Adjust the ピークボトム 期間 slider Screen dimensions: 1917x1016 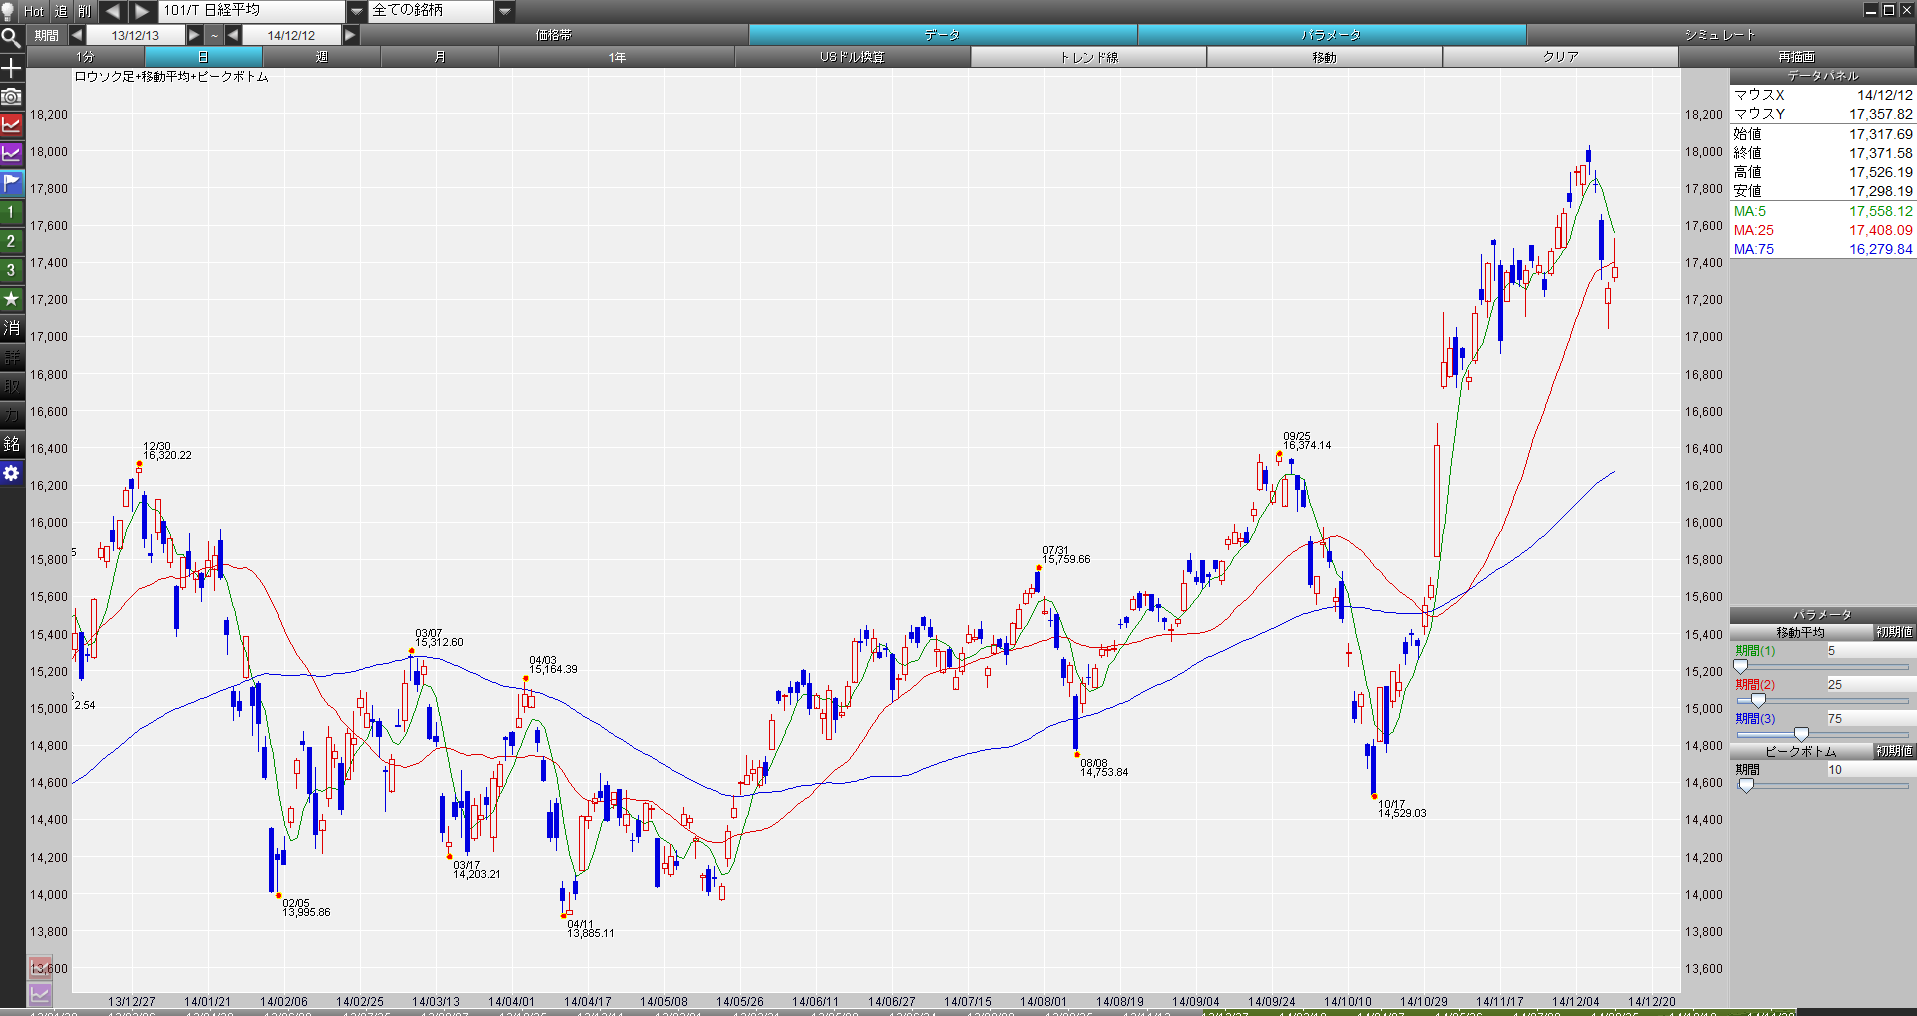(1746, 785)
